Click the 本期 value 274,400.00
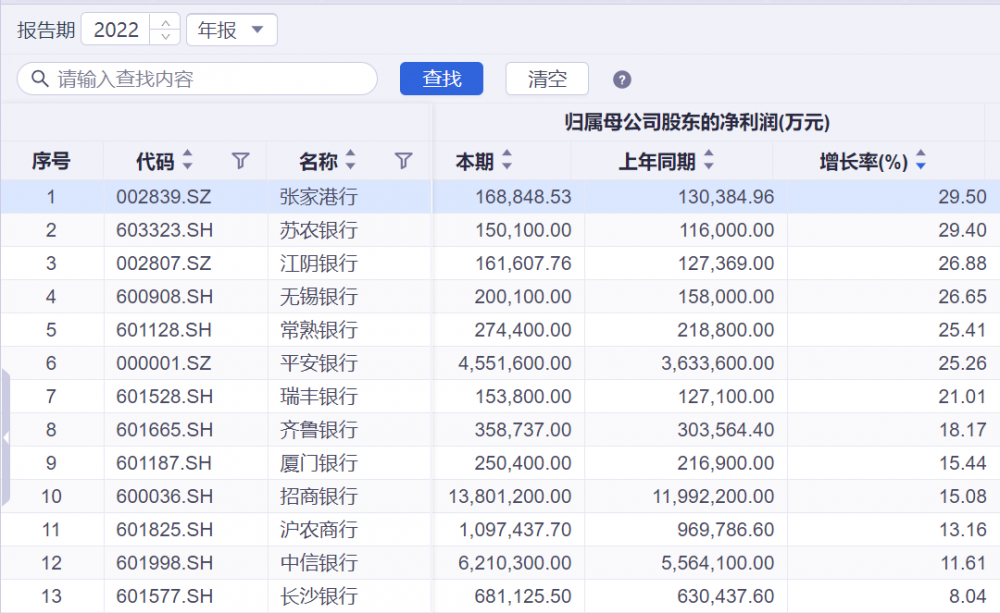This screenshot has width=1000, height=613. tap(523, 330)
